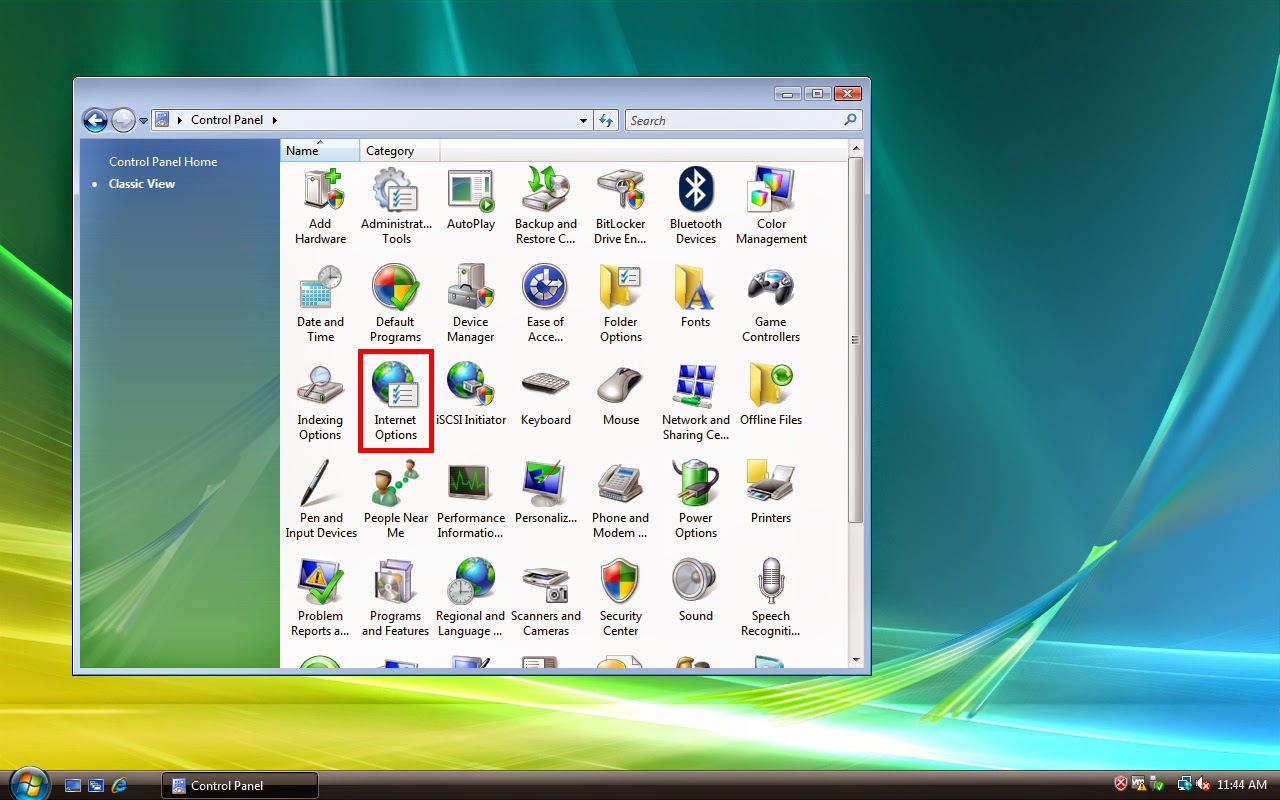Click the scrollbar down arrow
Image resolution: width=1280 pixels, height=800 pixels.
[855, 660]
